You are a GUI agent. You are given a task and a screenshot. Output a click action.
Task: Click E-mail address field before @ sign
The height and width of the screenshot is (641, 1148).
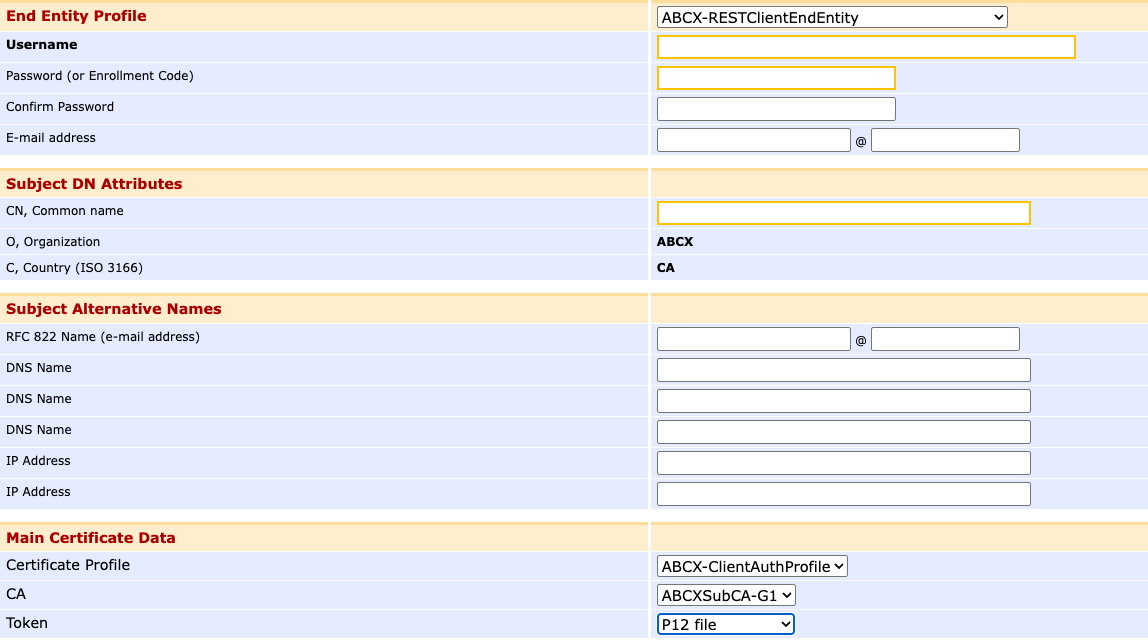753,140
